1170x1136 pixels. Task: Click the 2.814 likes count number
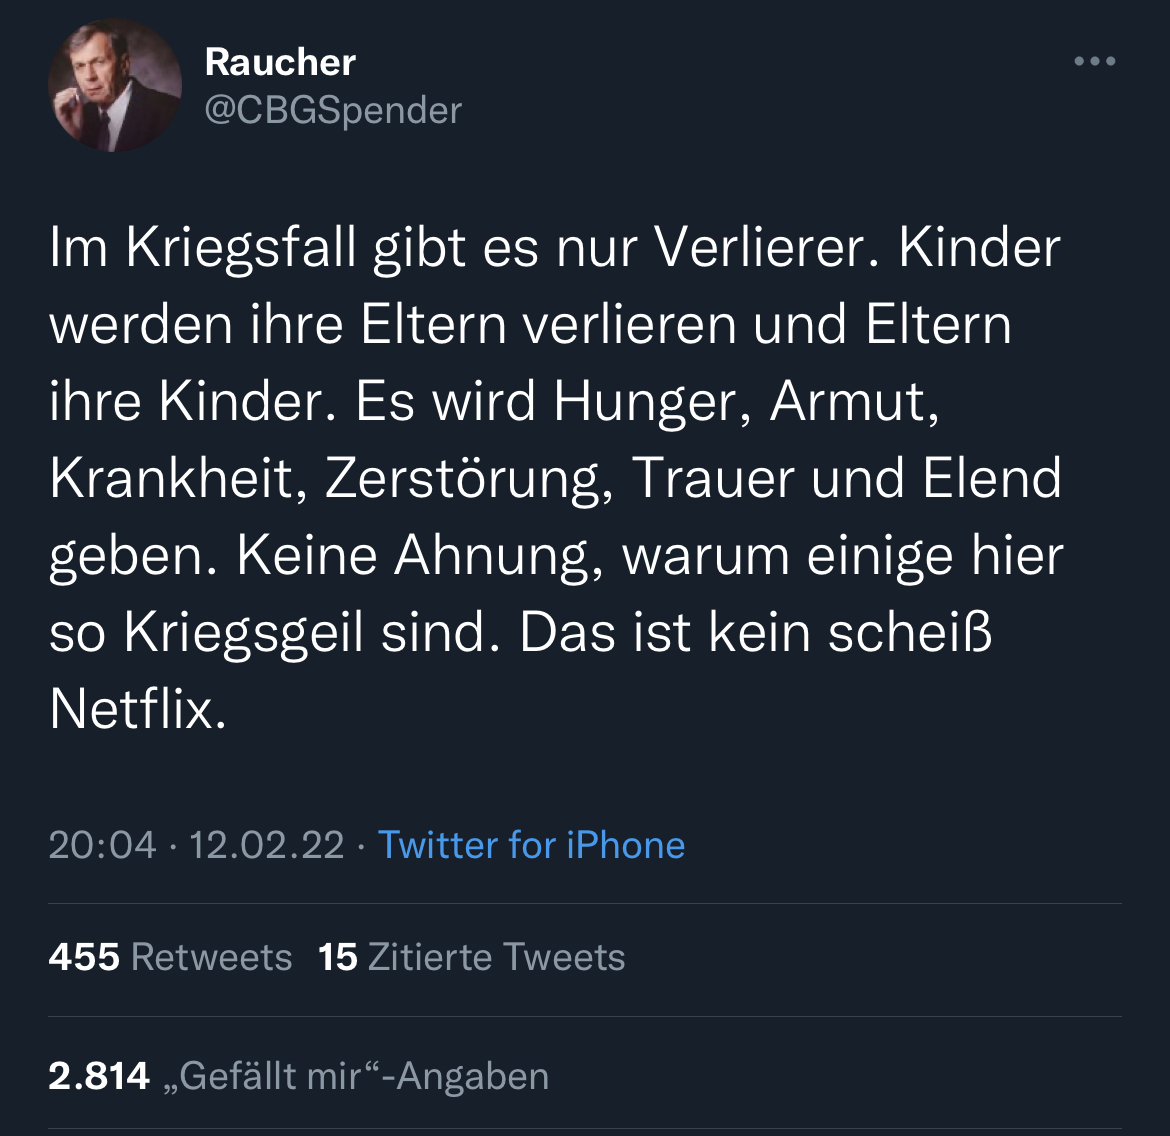coord(99,1076)
